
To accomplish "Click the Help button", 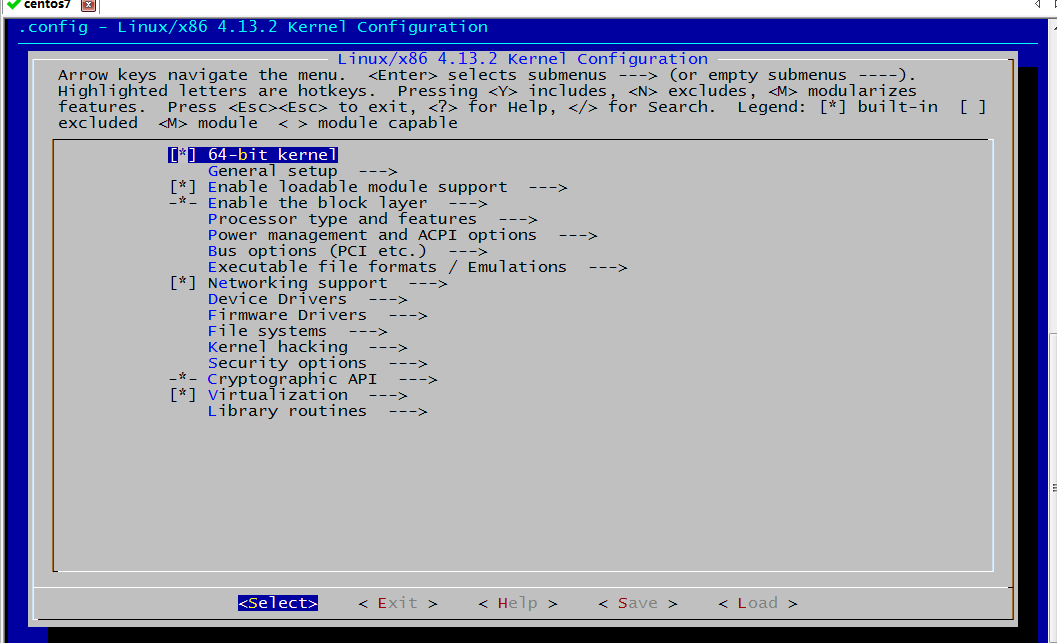I will (x=518, y=603).
